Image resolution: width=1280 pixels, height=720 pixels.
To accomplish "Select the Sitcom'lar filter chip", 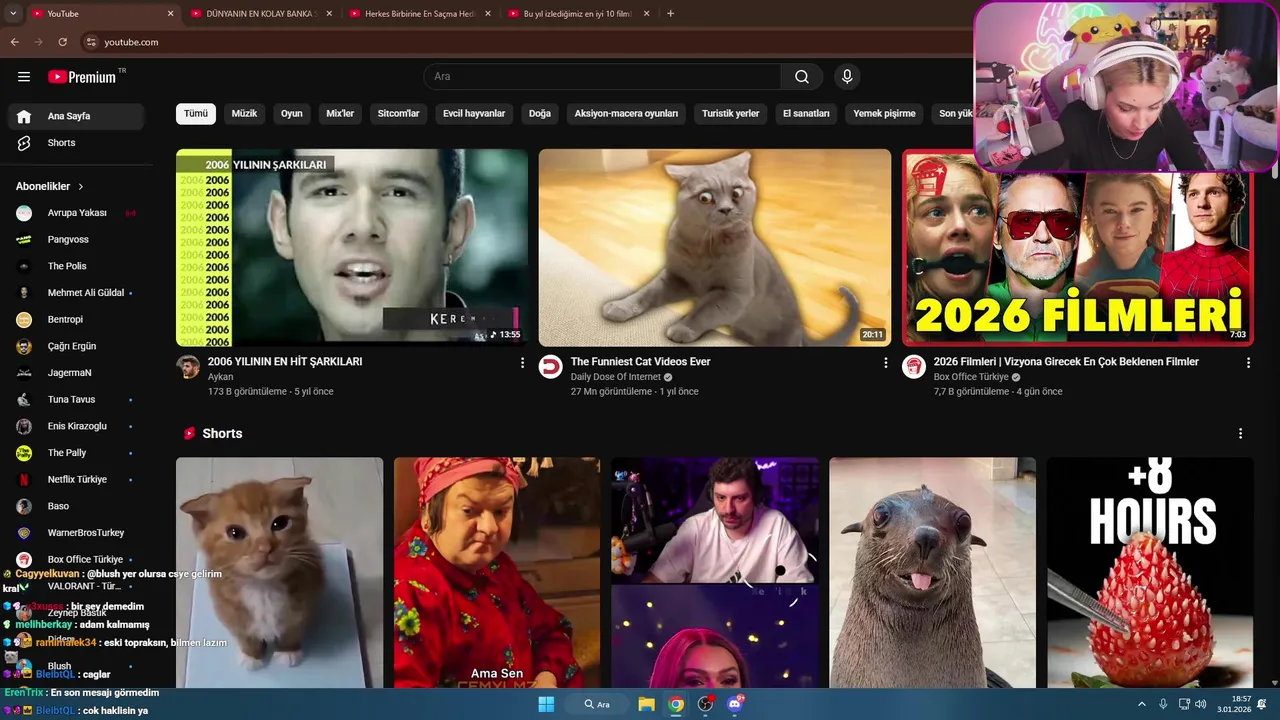I will click(x=398, y=114).
